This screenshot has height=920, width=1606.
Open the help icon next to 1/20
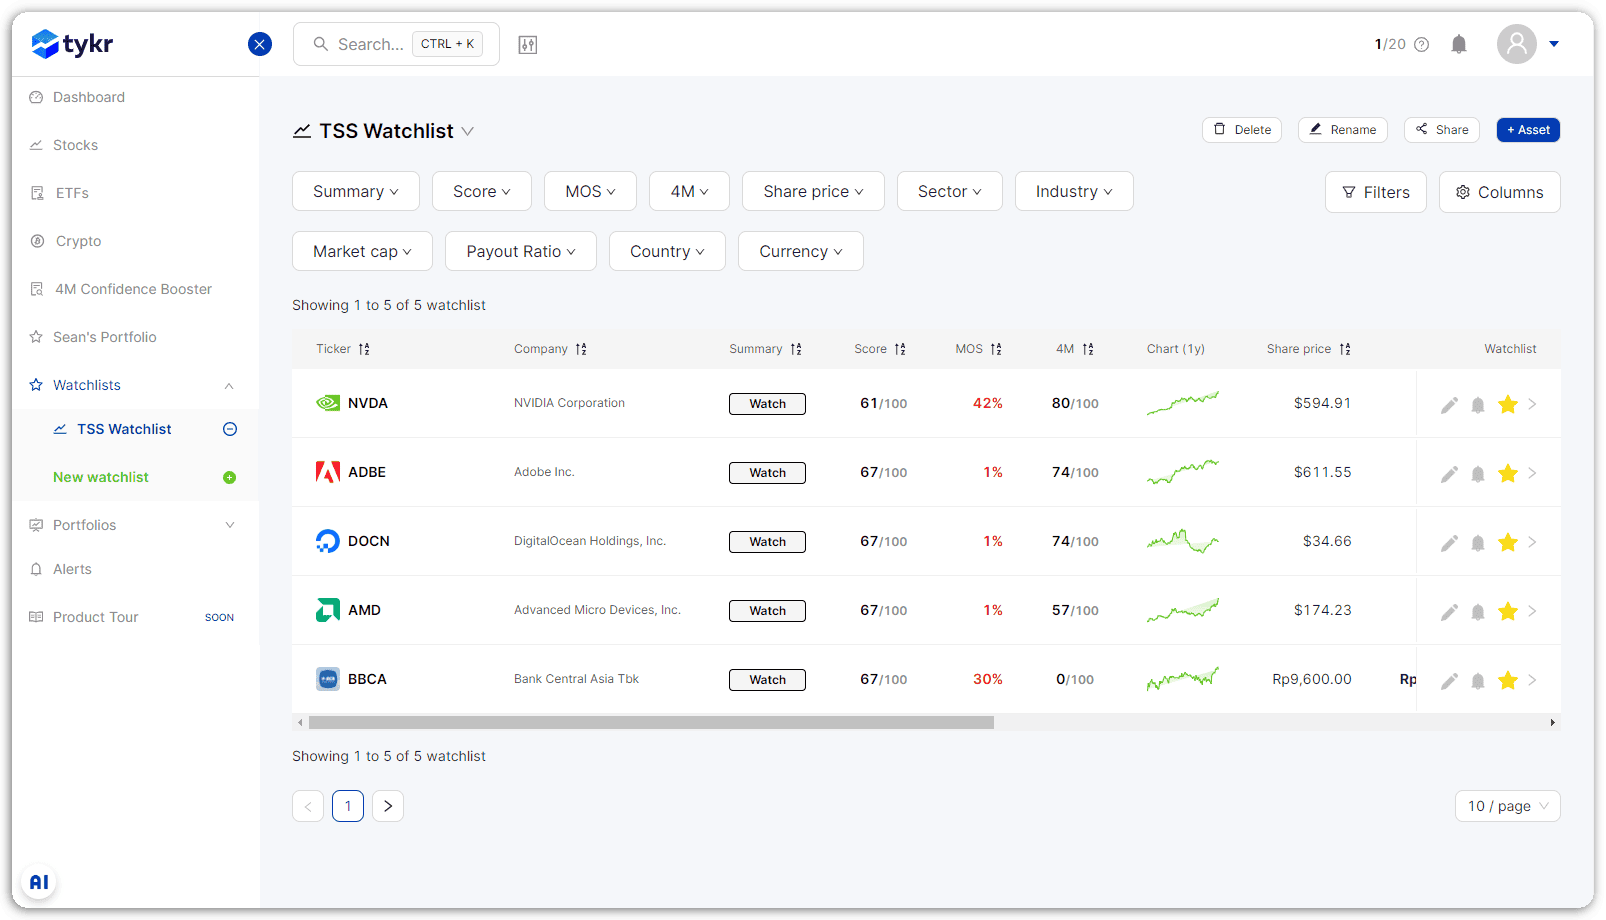click(1422, 44)
